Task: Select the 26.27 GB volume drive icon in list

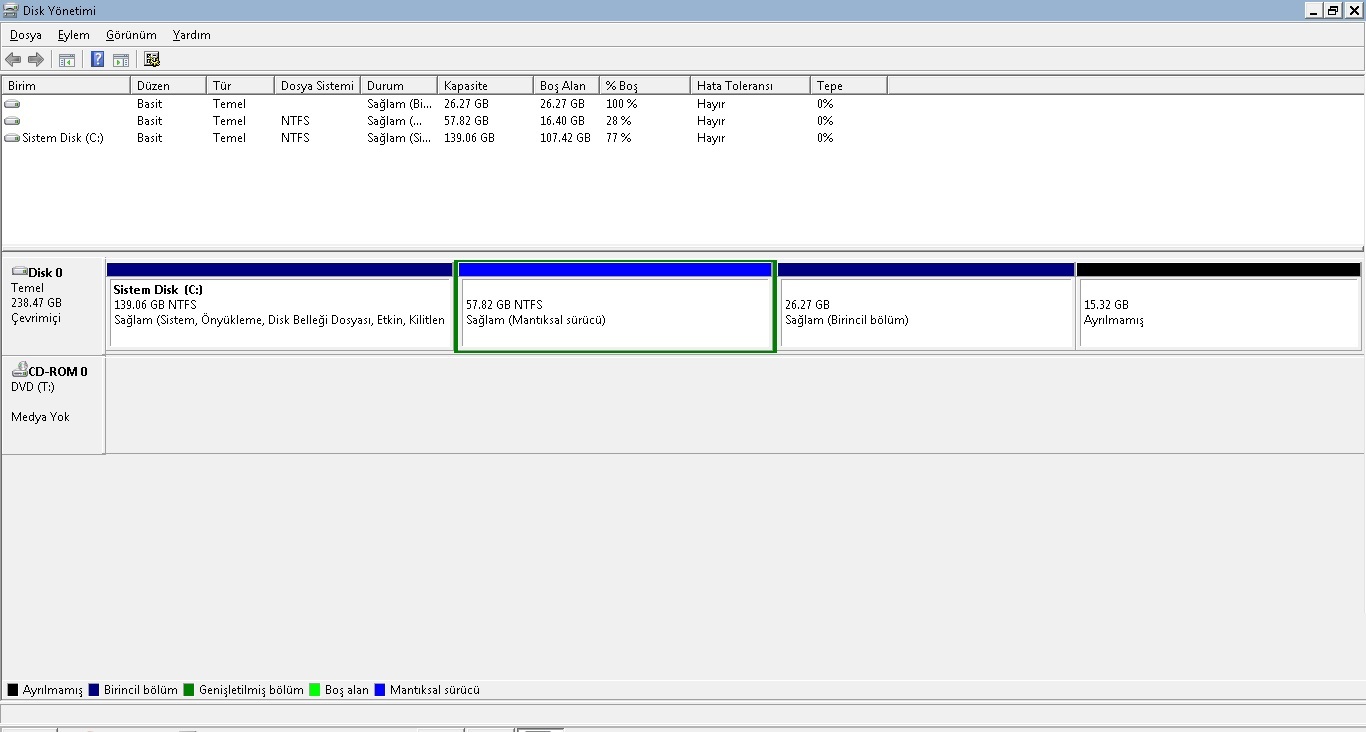Action: (x=12, y=104)
